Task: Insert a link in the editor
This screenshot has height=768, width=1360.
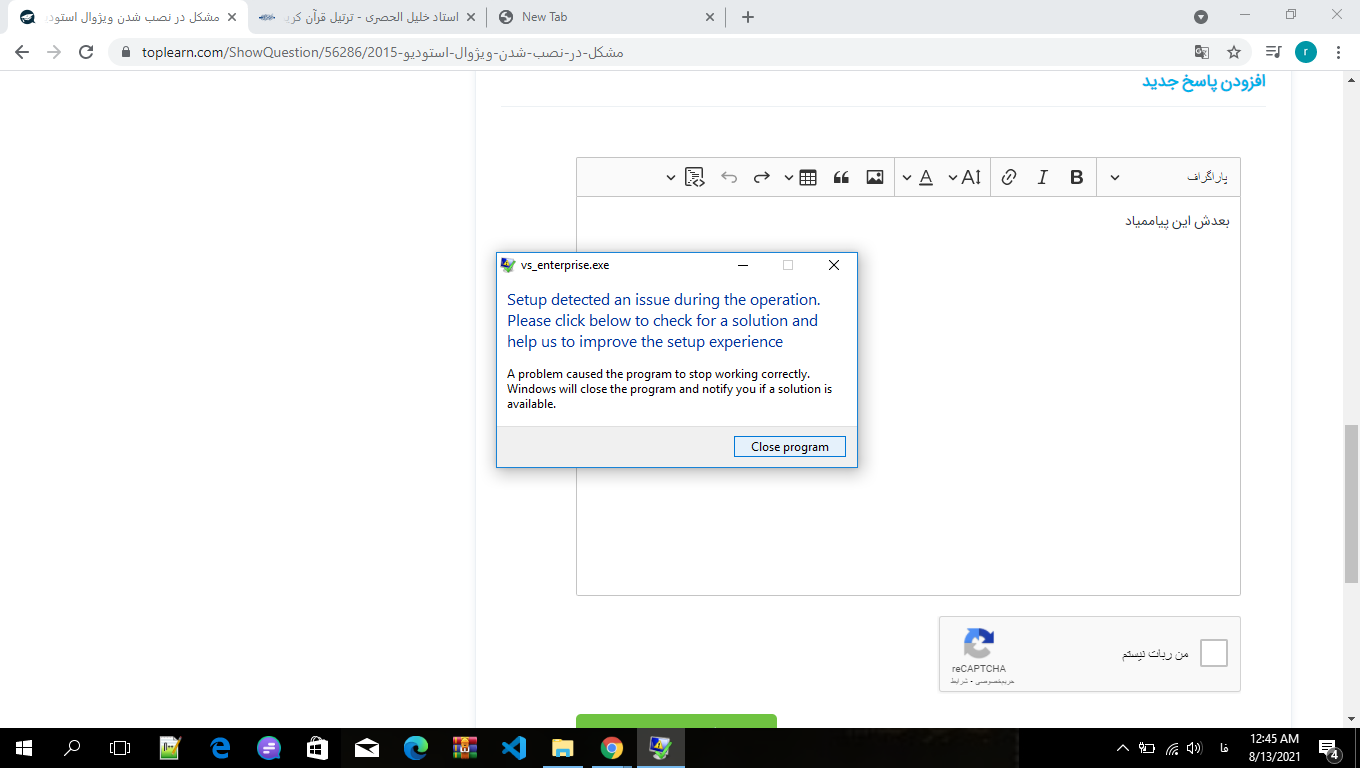Action: tap(1009, 177)
